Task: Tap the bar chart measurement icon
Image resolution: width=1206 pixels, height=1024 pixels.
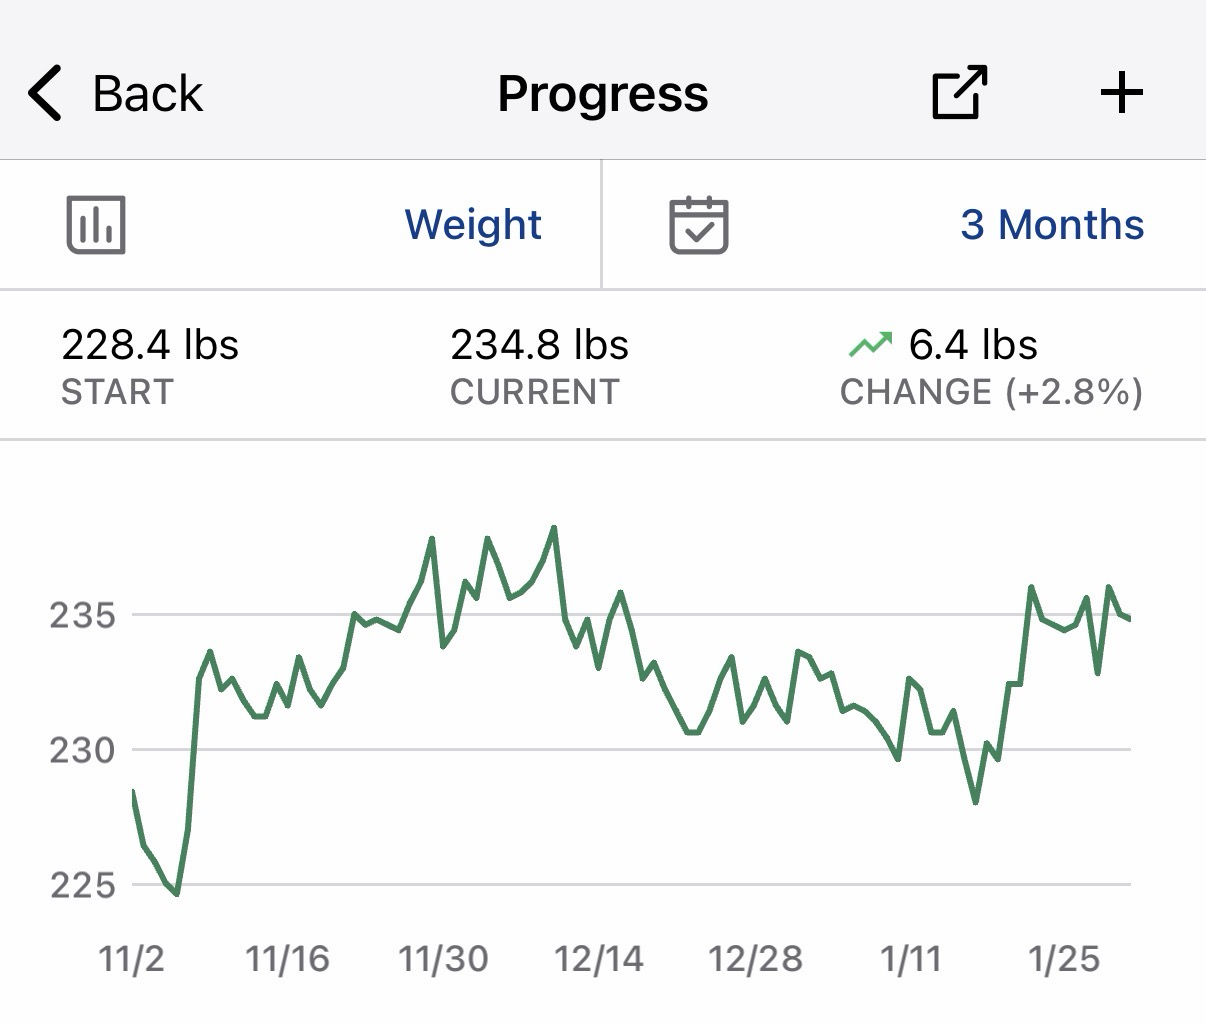Action: coord(96,225)
